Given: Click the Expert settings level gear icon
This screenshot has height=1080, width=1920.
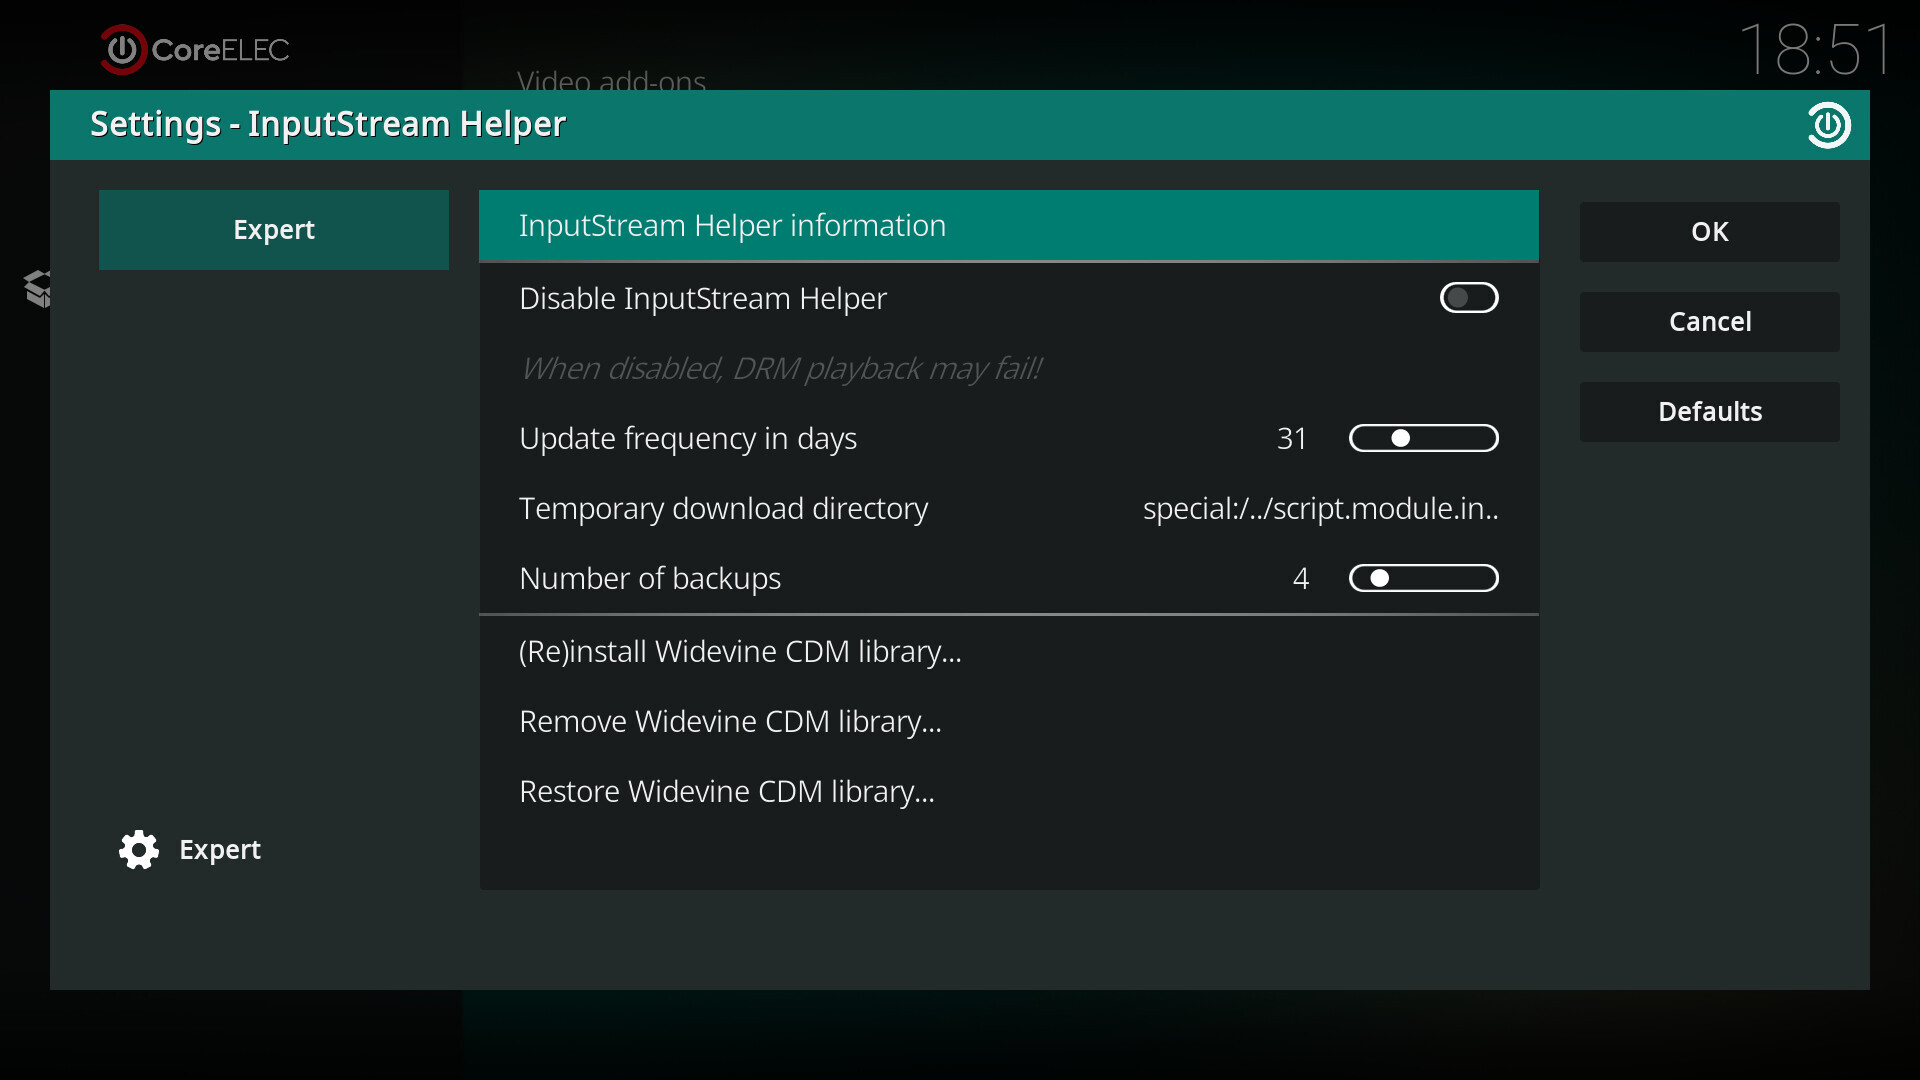Looking at the screenshot, I should pyautogui.click(x=139, y=850).
